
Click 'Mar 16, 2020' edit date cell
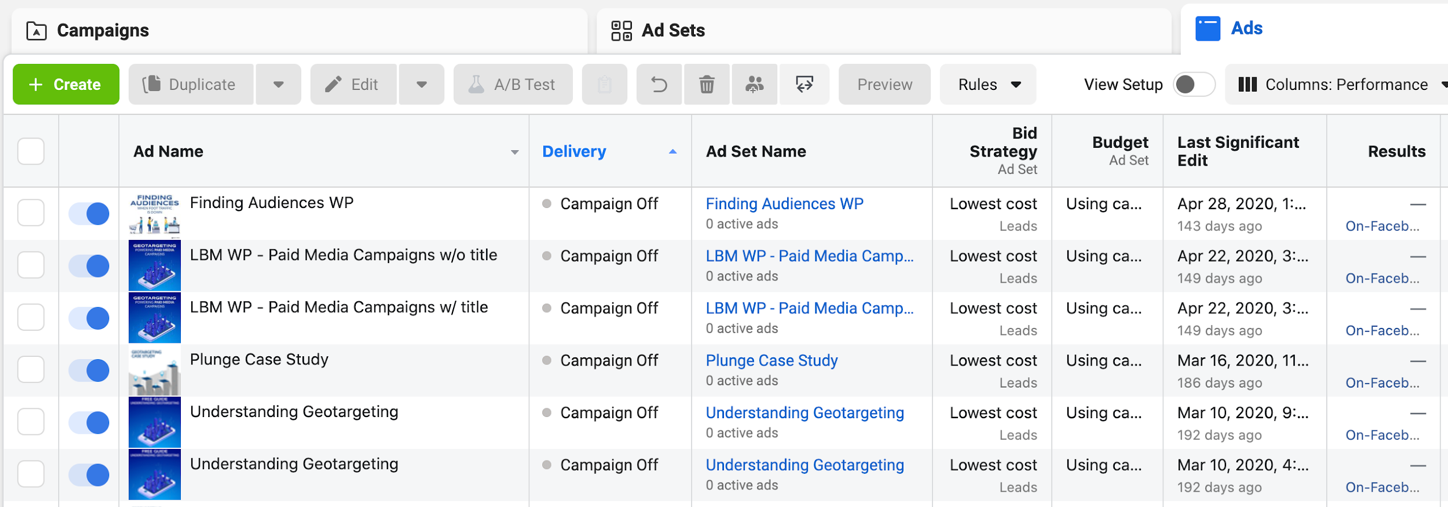(1242, 360)
